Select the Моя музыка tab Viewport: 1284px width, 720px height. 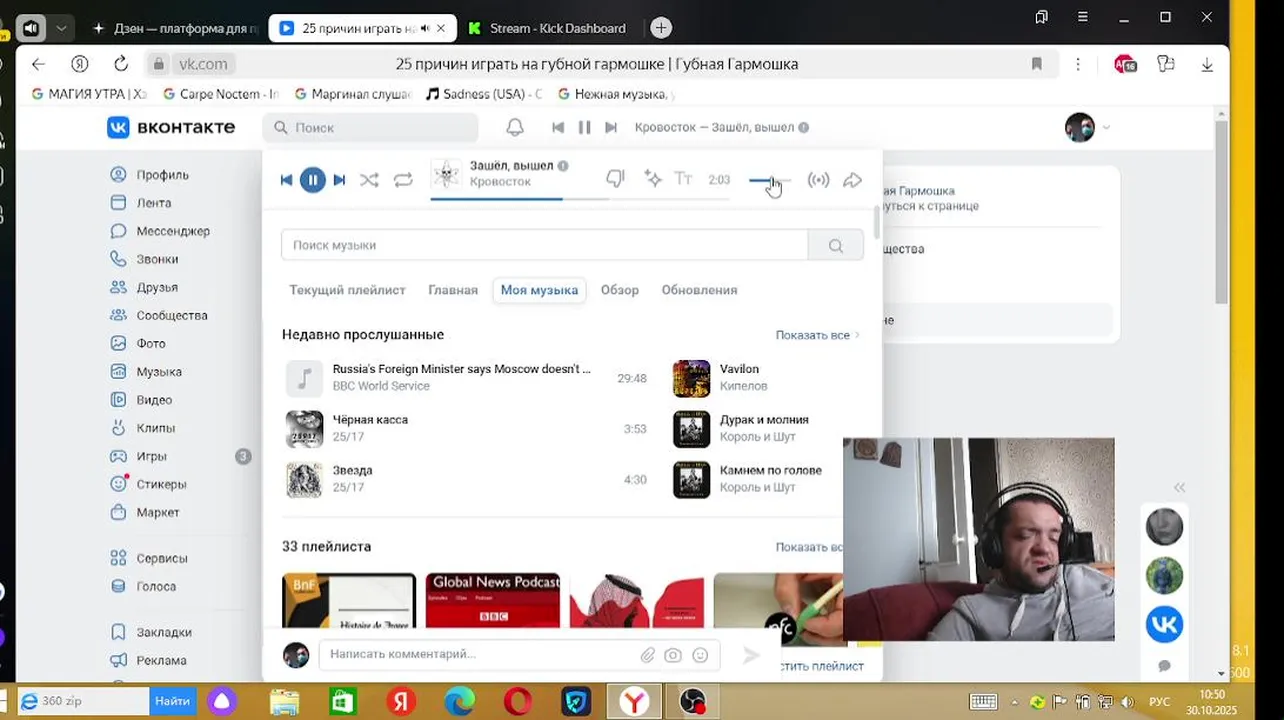pos(539,290)
